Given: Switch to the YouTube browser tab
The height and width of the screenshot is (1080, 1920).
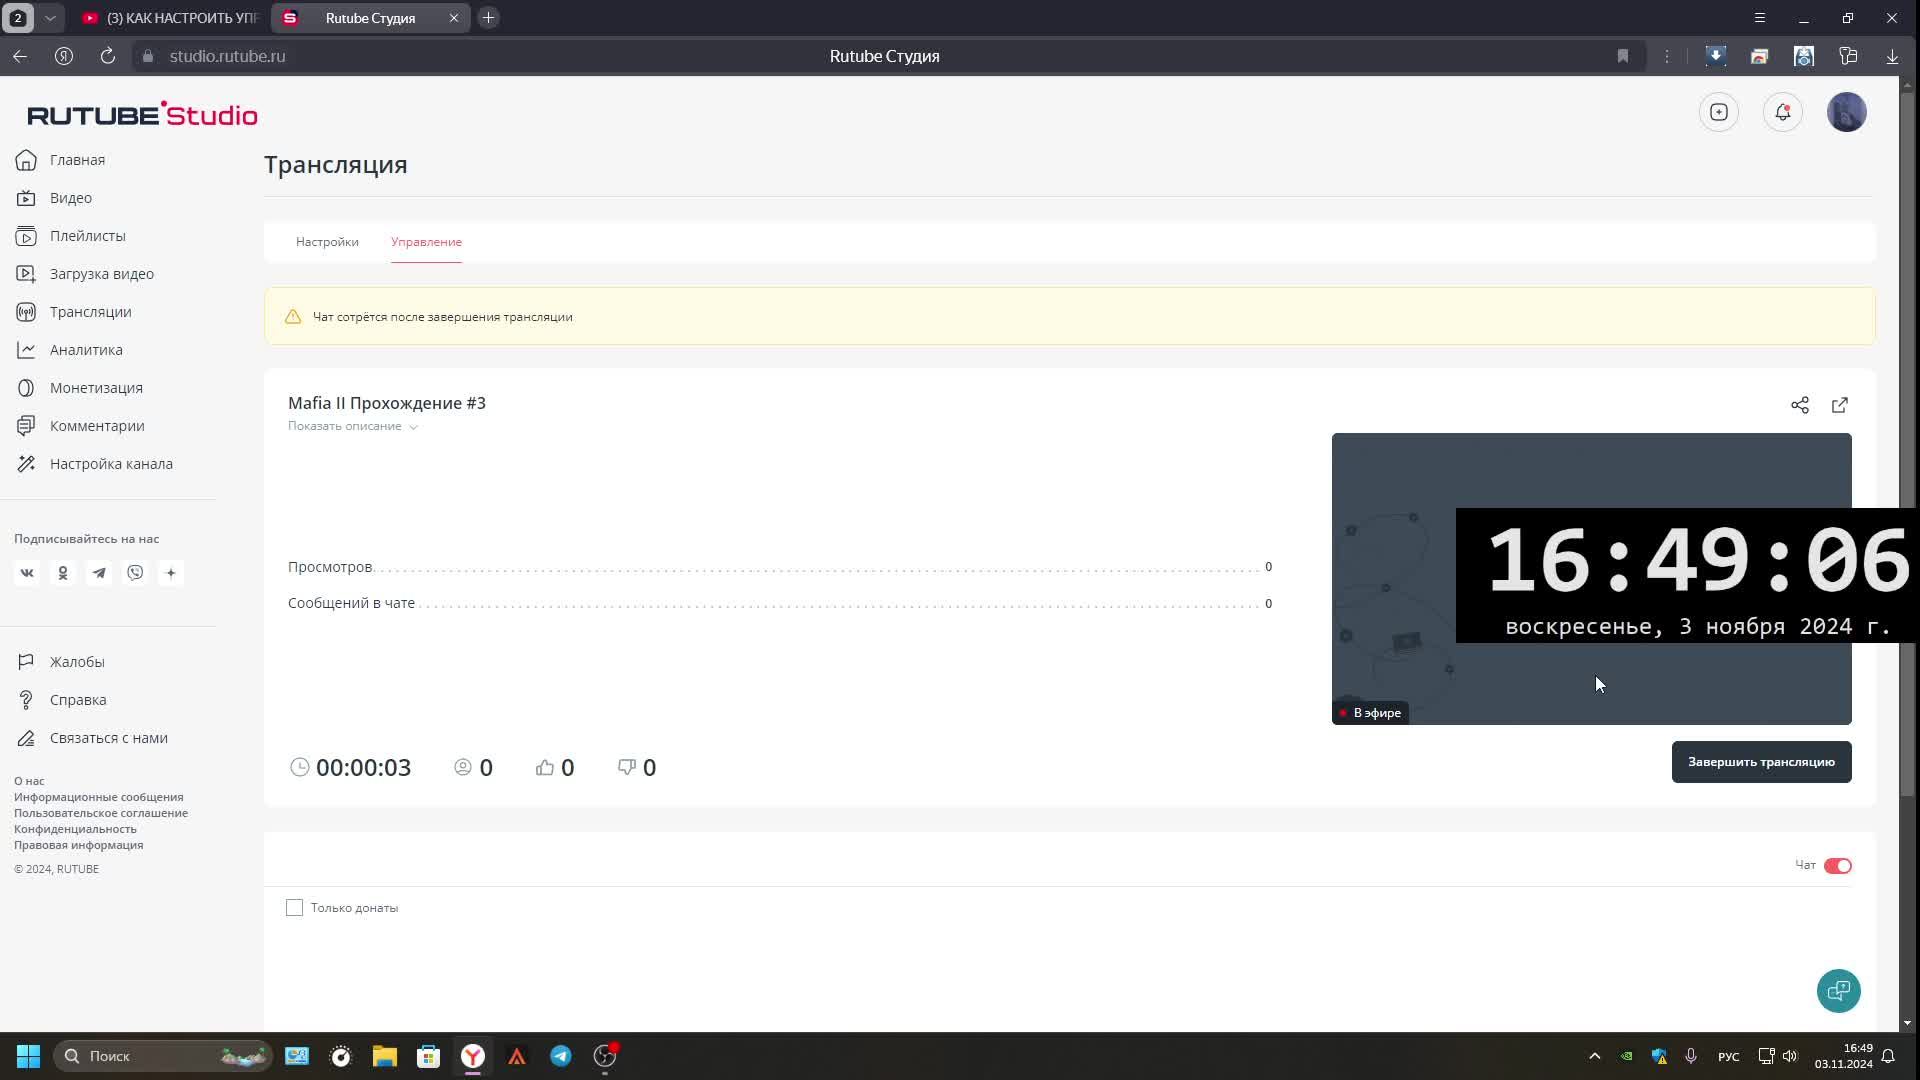Looking at the screenshot, I should pyautogui.click(x=170, y=18).
